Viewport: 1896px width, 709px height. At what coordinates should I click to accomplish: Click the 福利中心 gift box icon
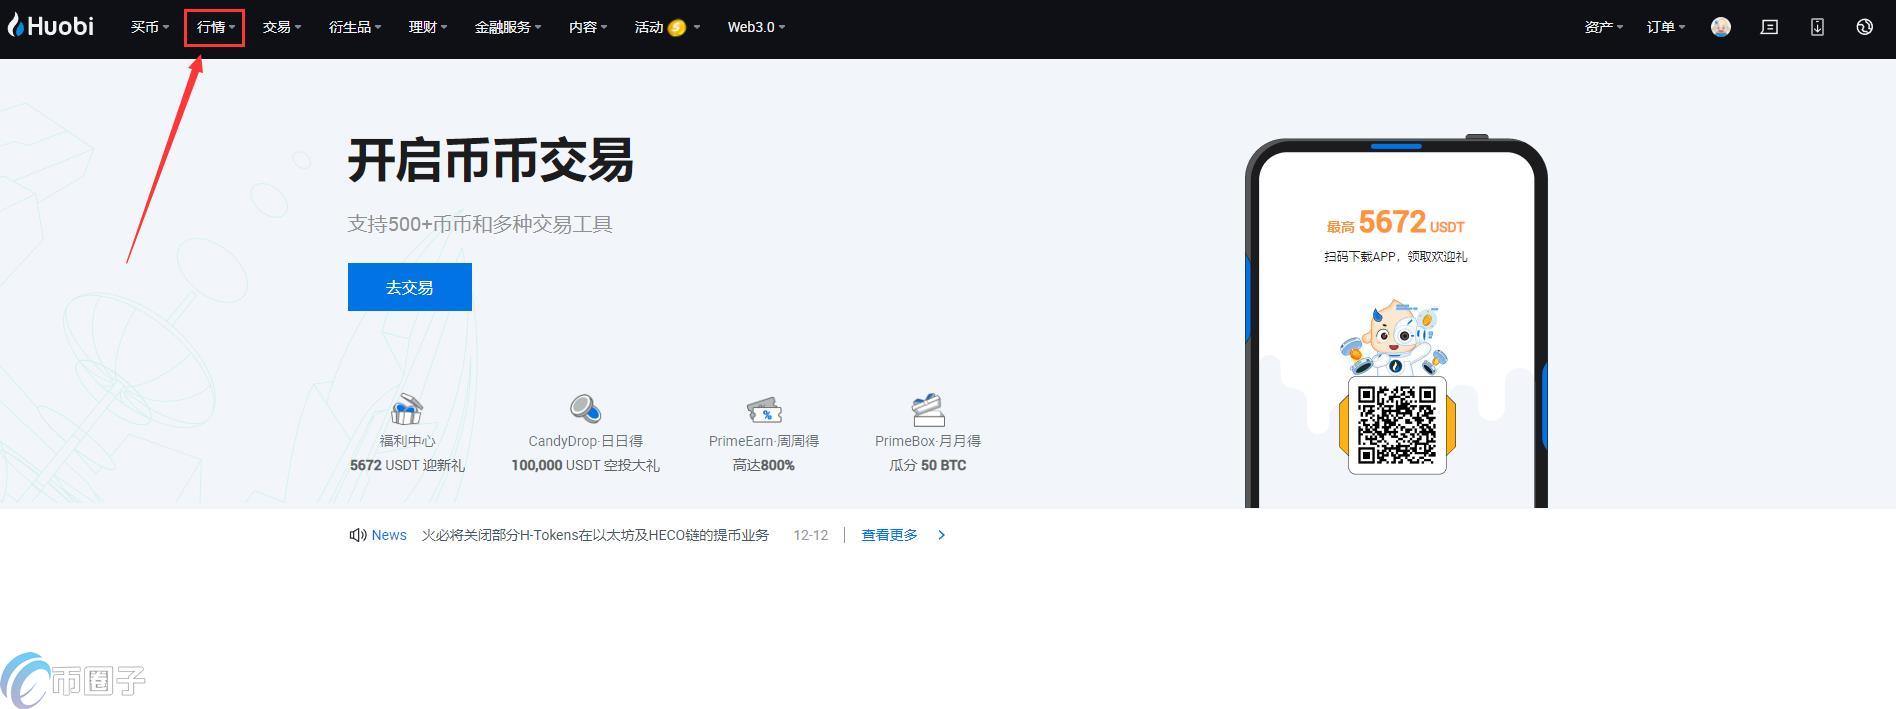click(x=407, y=409)
